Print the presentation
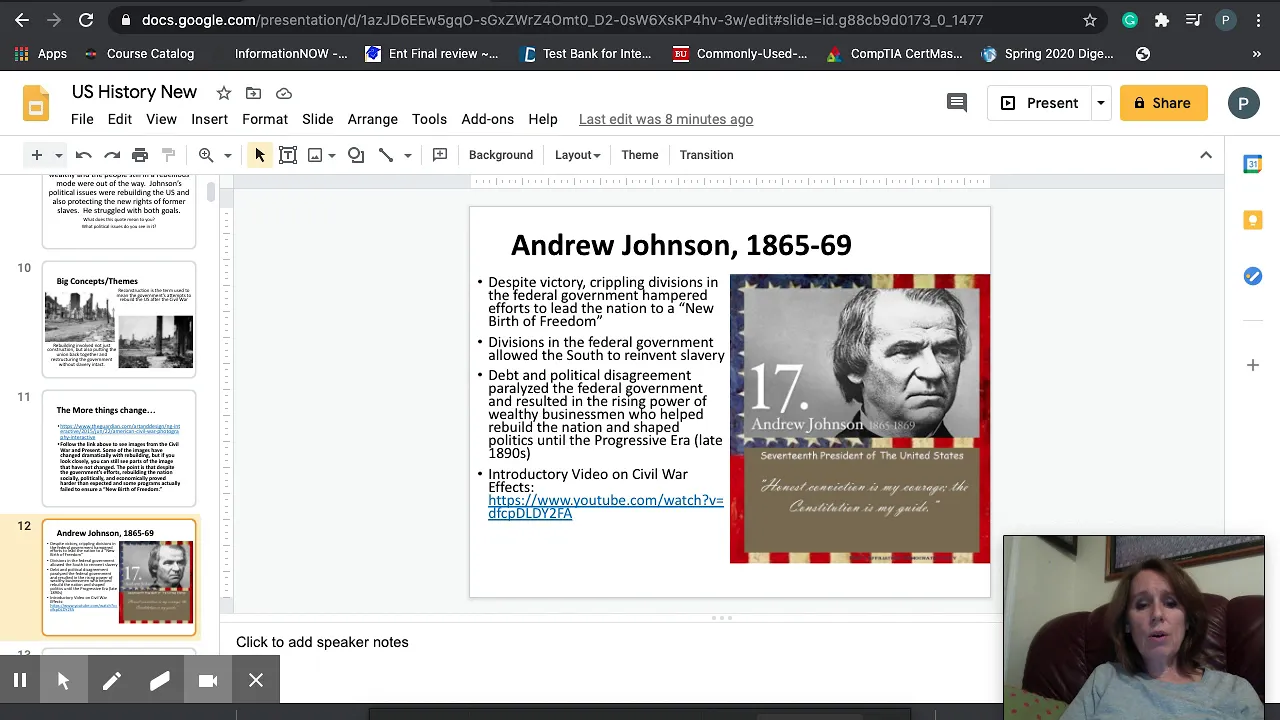 pos(140,155)
